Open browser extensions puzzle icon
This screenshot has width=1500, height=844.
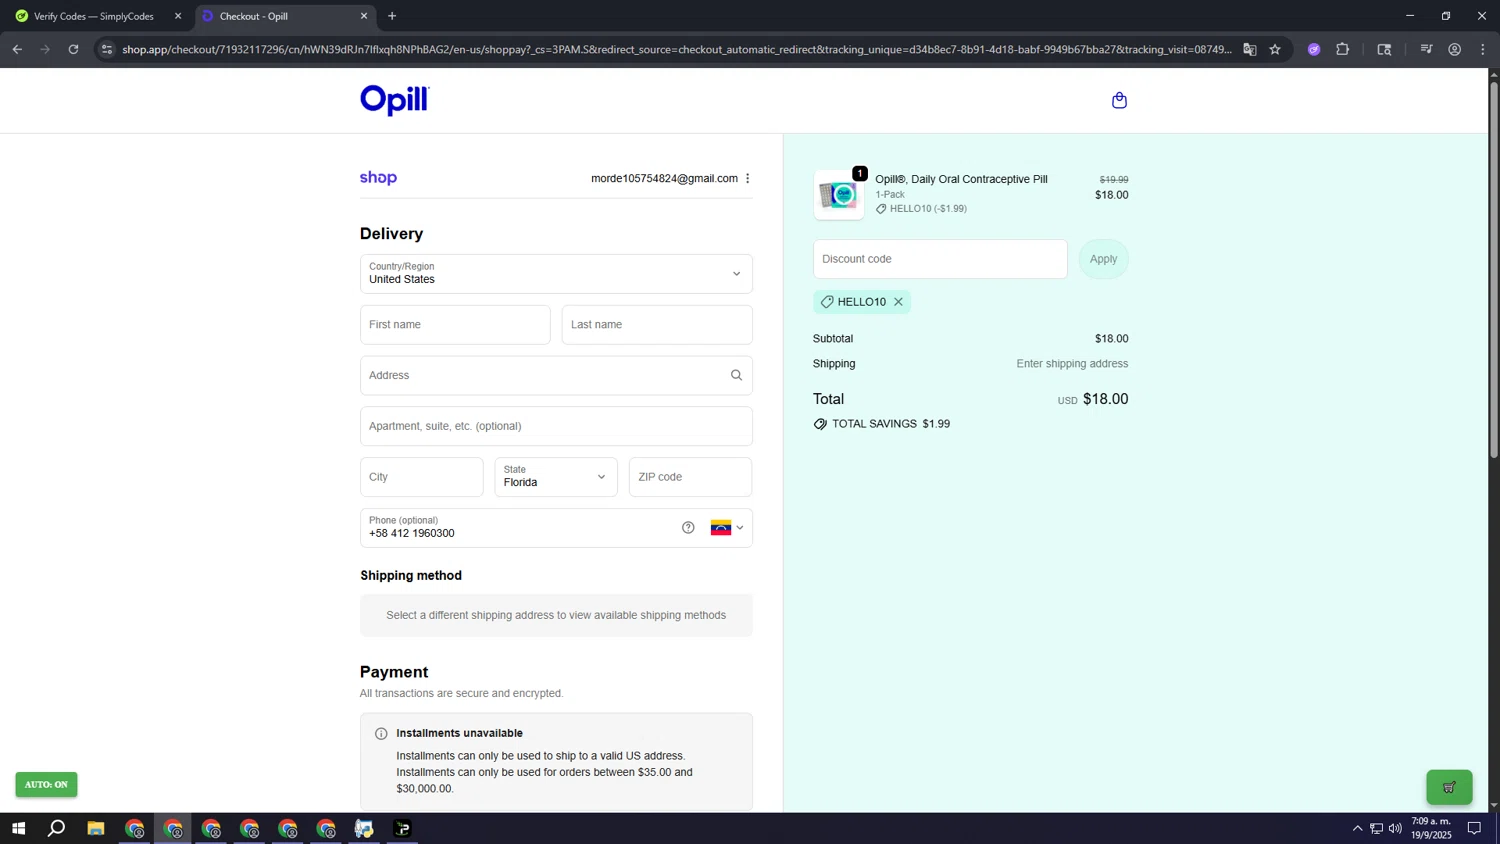1343,49
